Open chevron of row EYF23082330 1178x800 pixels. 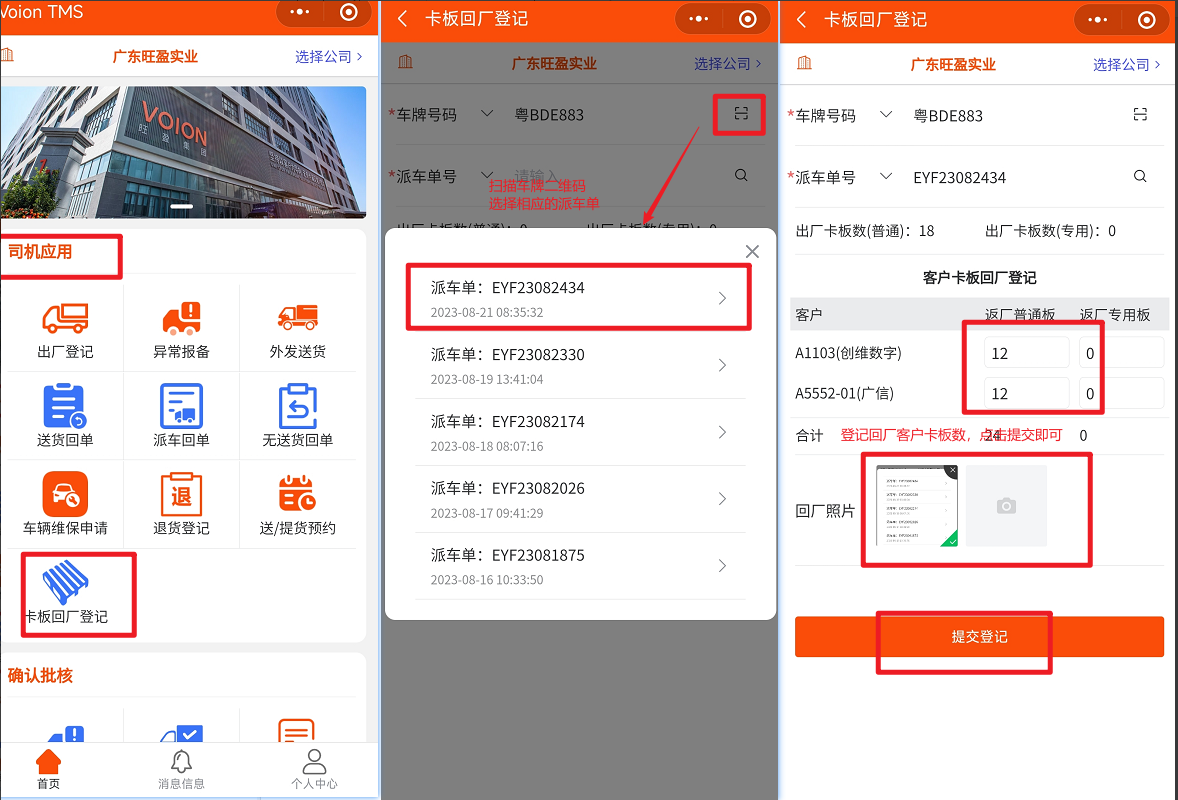722,365
